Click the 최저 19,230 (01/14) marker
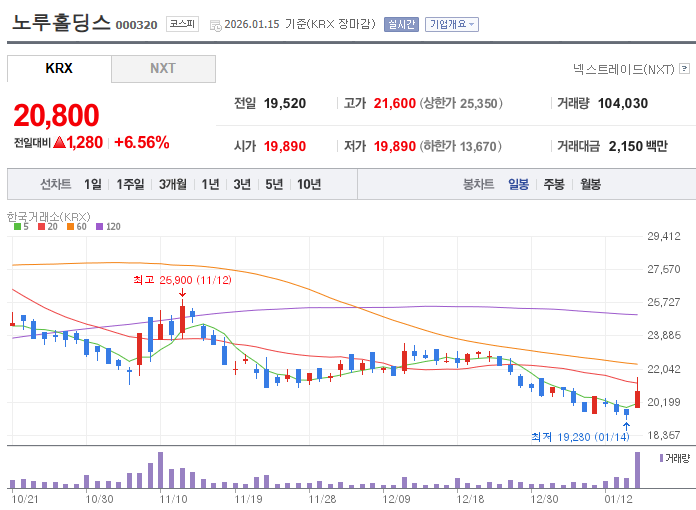The height and width of the screenshot is (510, 696). (x=581, y=437)
